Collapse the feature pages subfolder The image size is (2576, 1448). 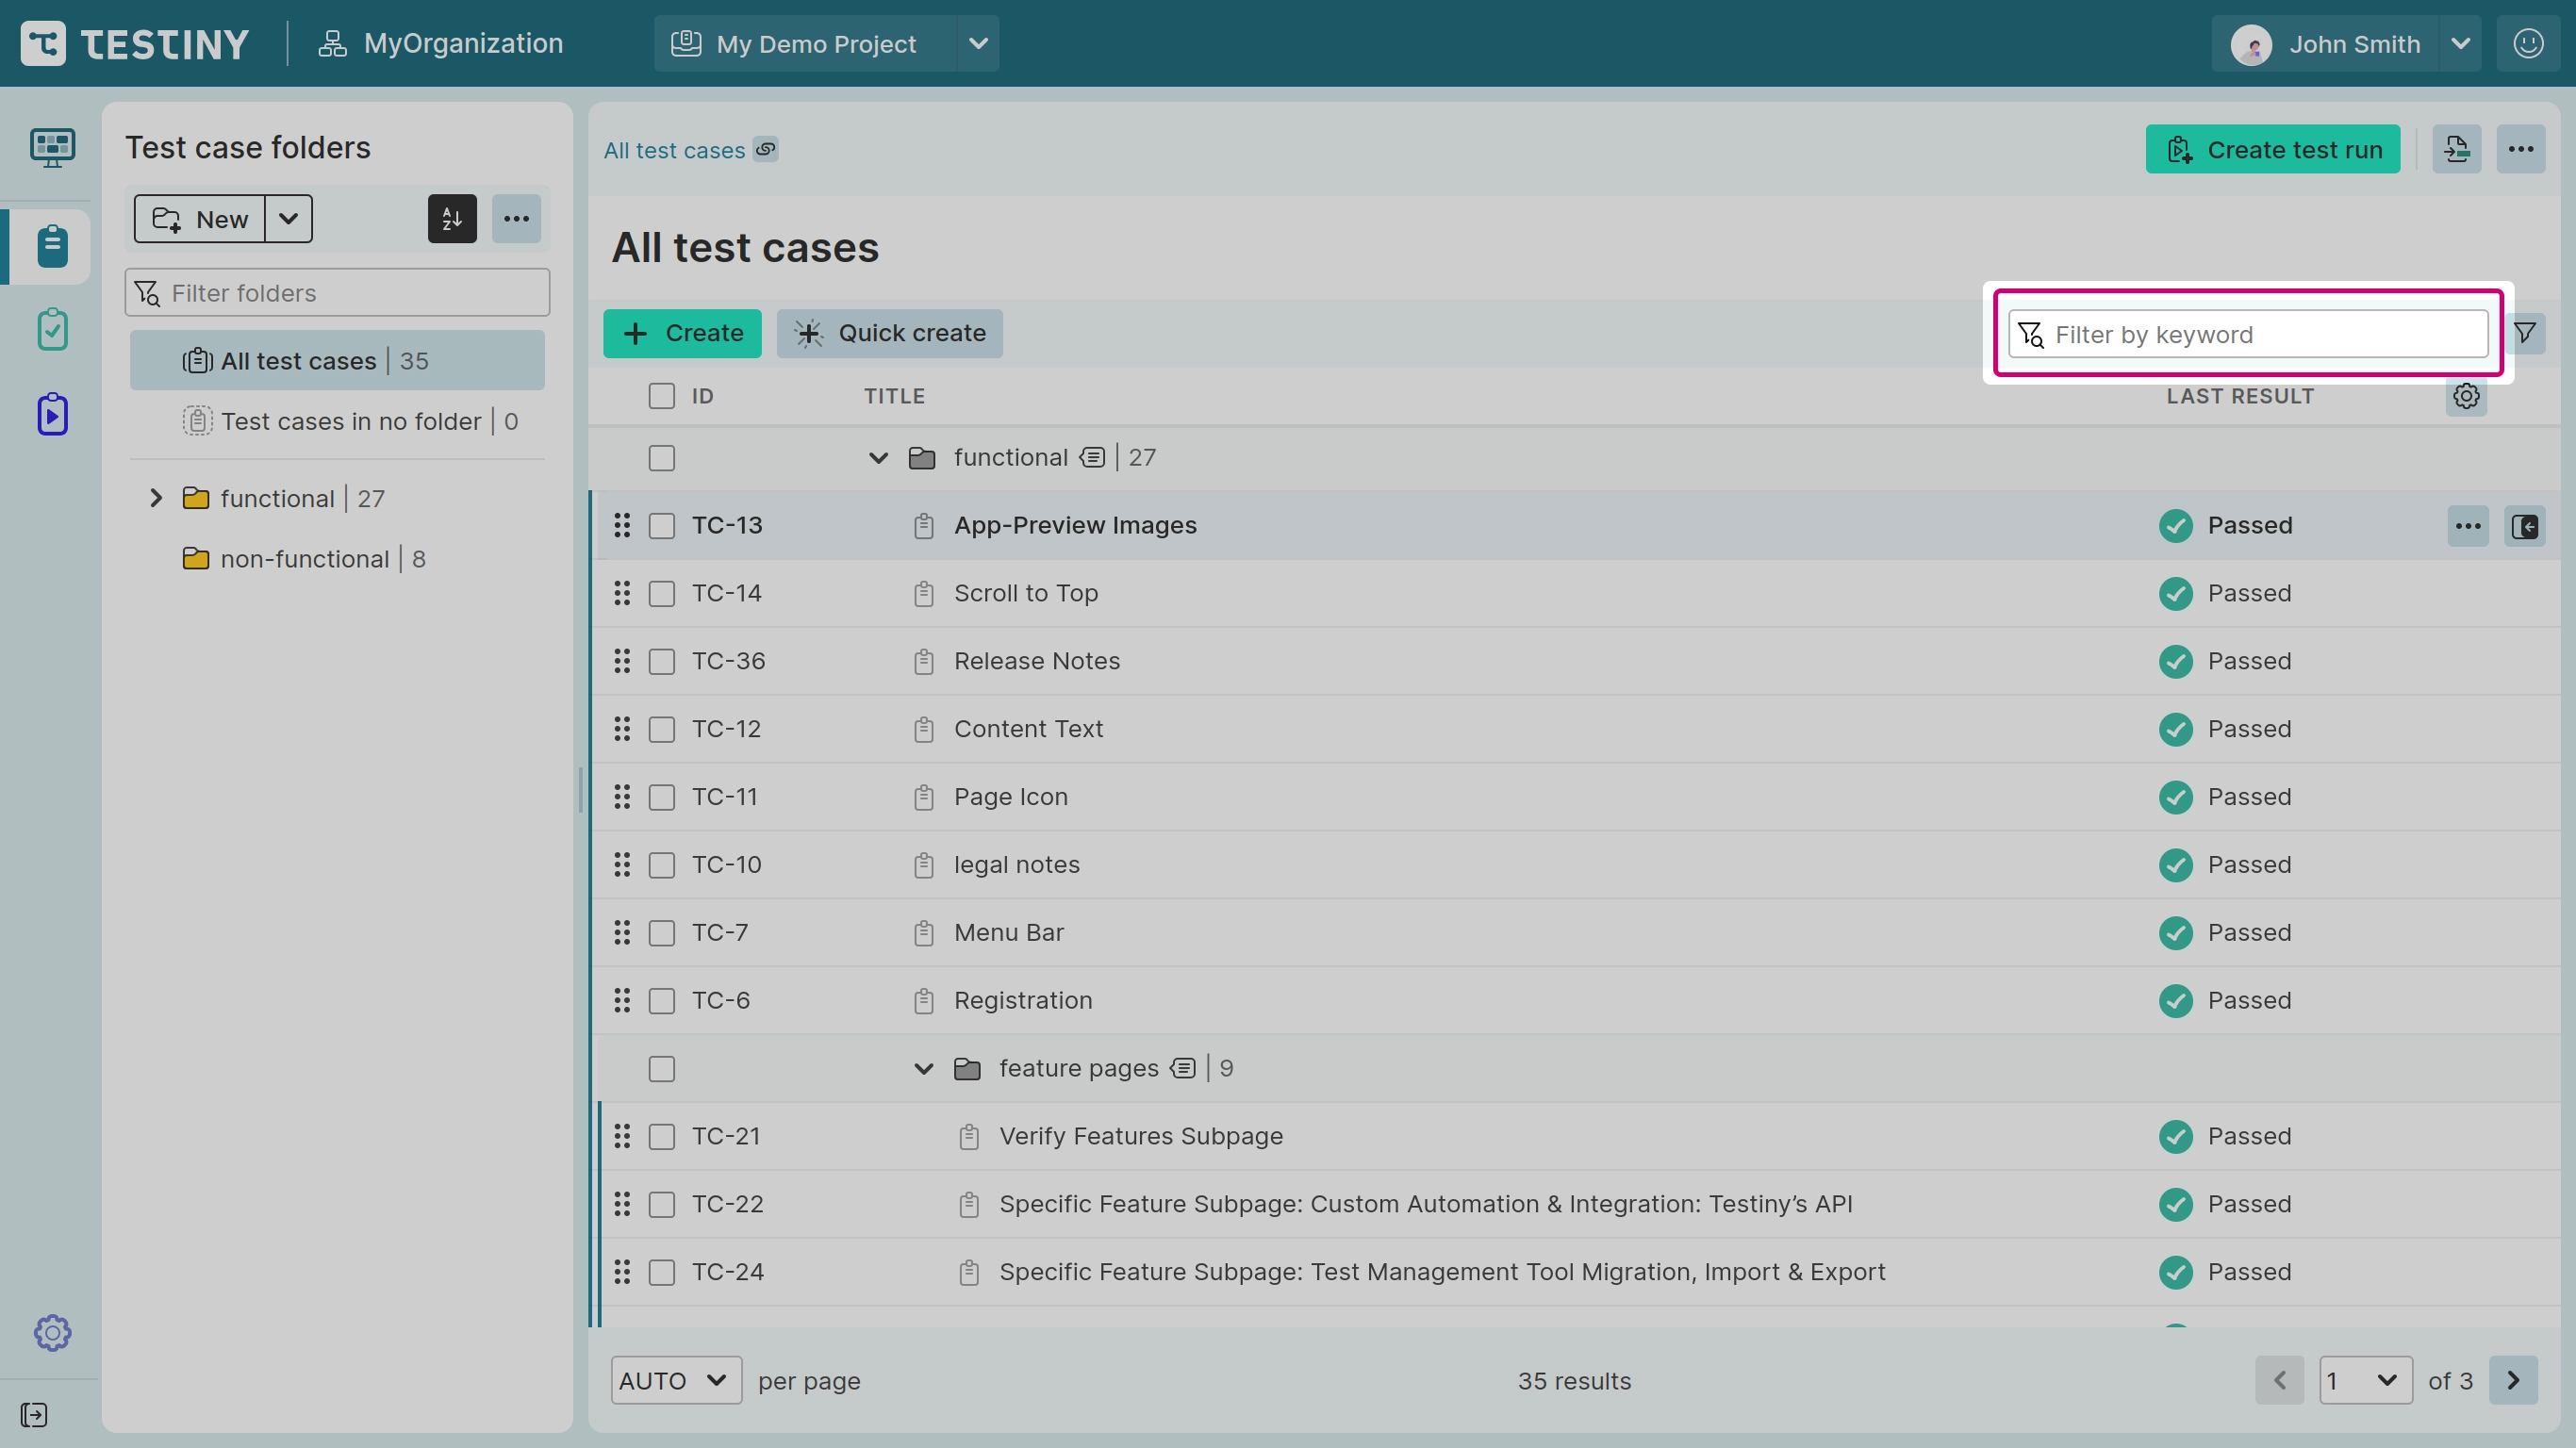(x=922, y=1068)
